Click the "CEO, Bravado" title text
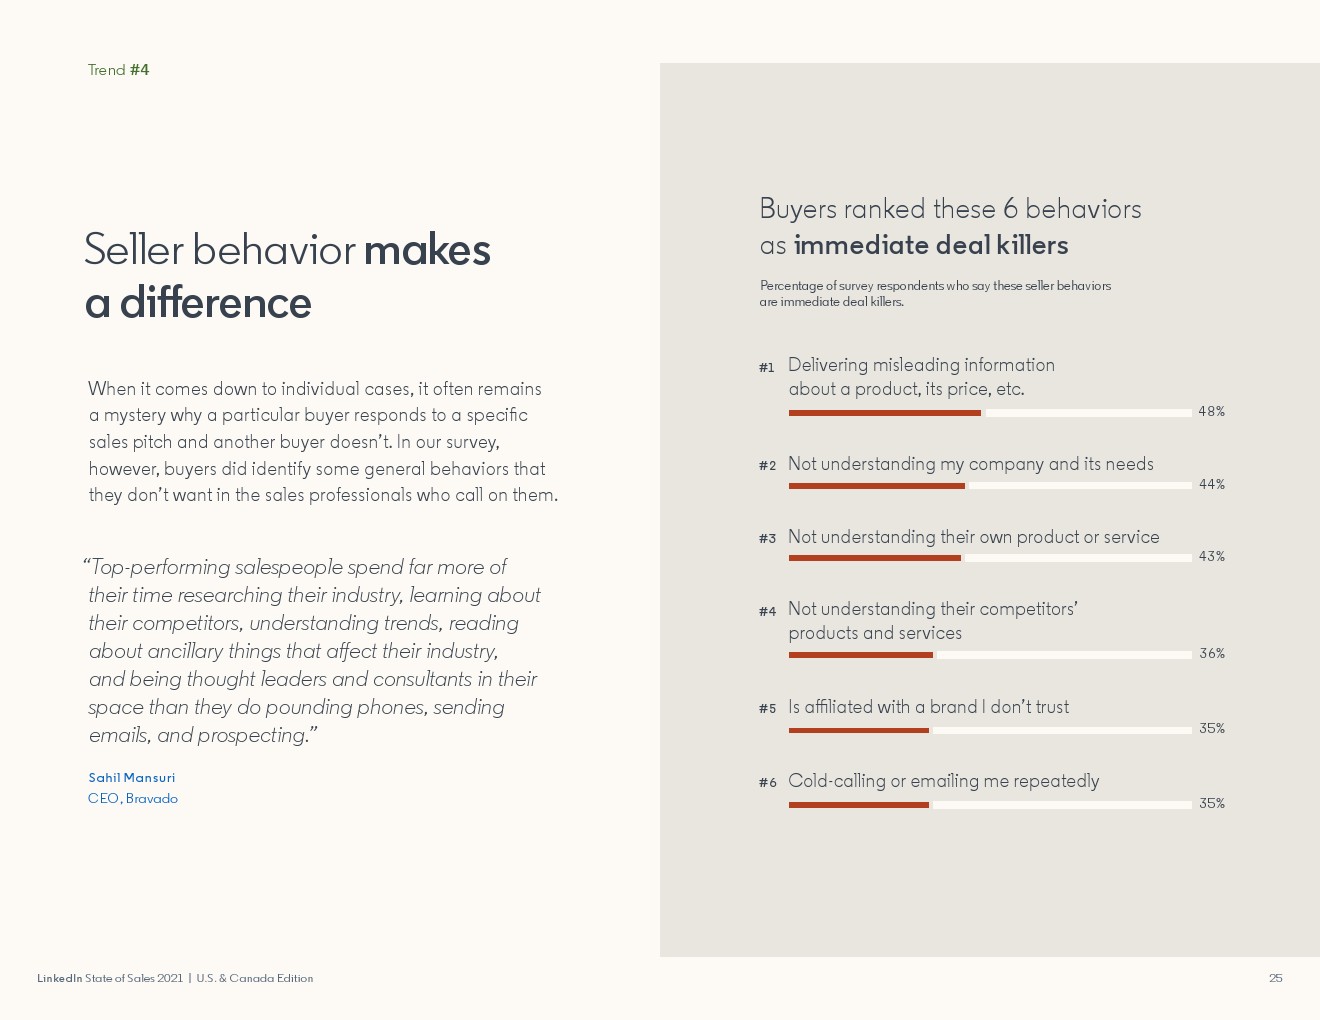 133,799
